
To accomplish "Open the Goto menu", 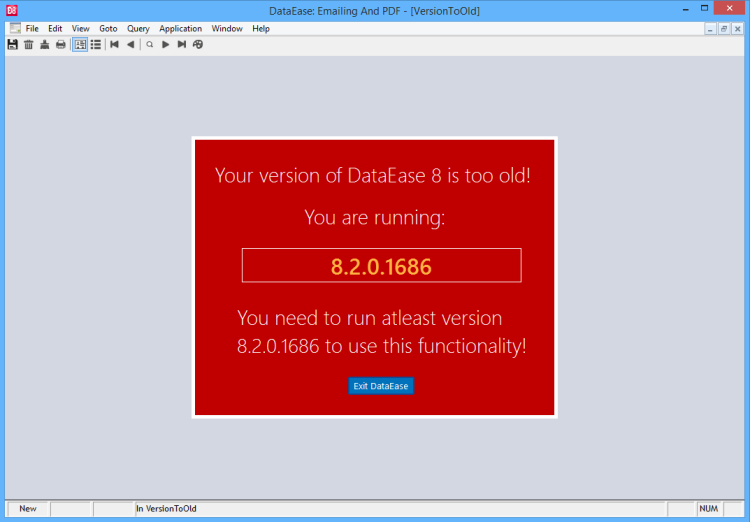I will [108, 29].
